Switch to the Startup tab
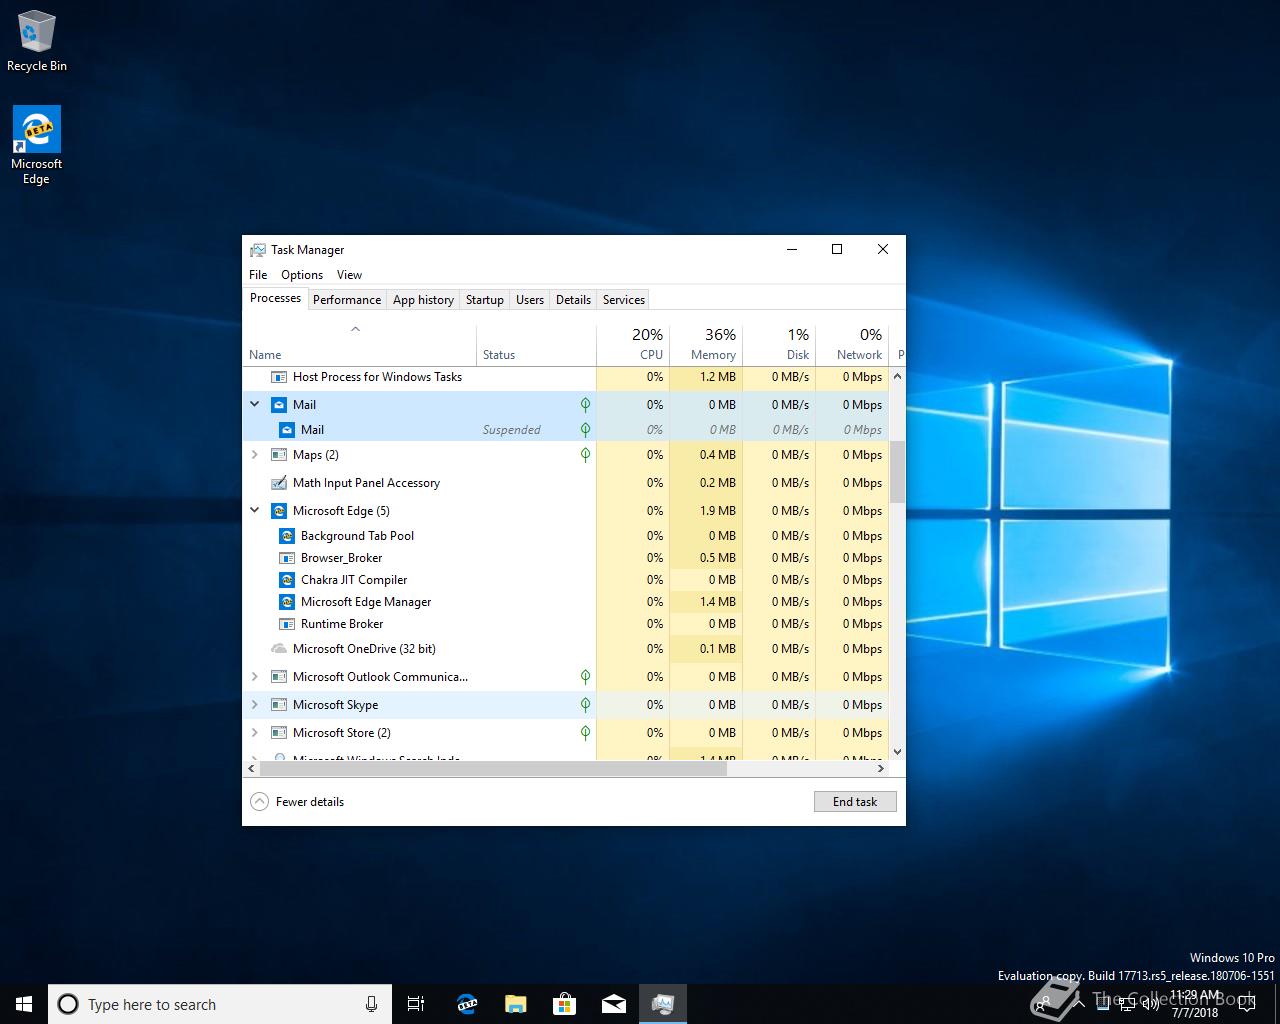The width and height of the screenshot is (1280, 1024). (485, 300)
